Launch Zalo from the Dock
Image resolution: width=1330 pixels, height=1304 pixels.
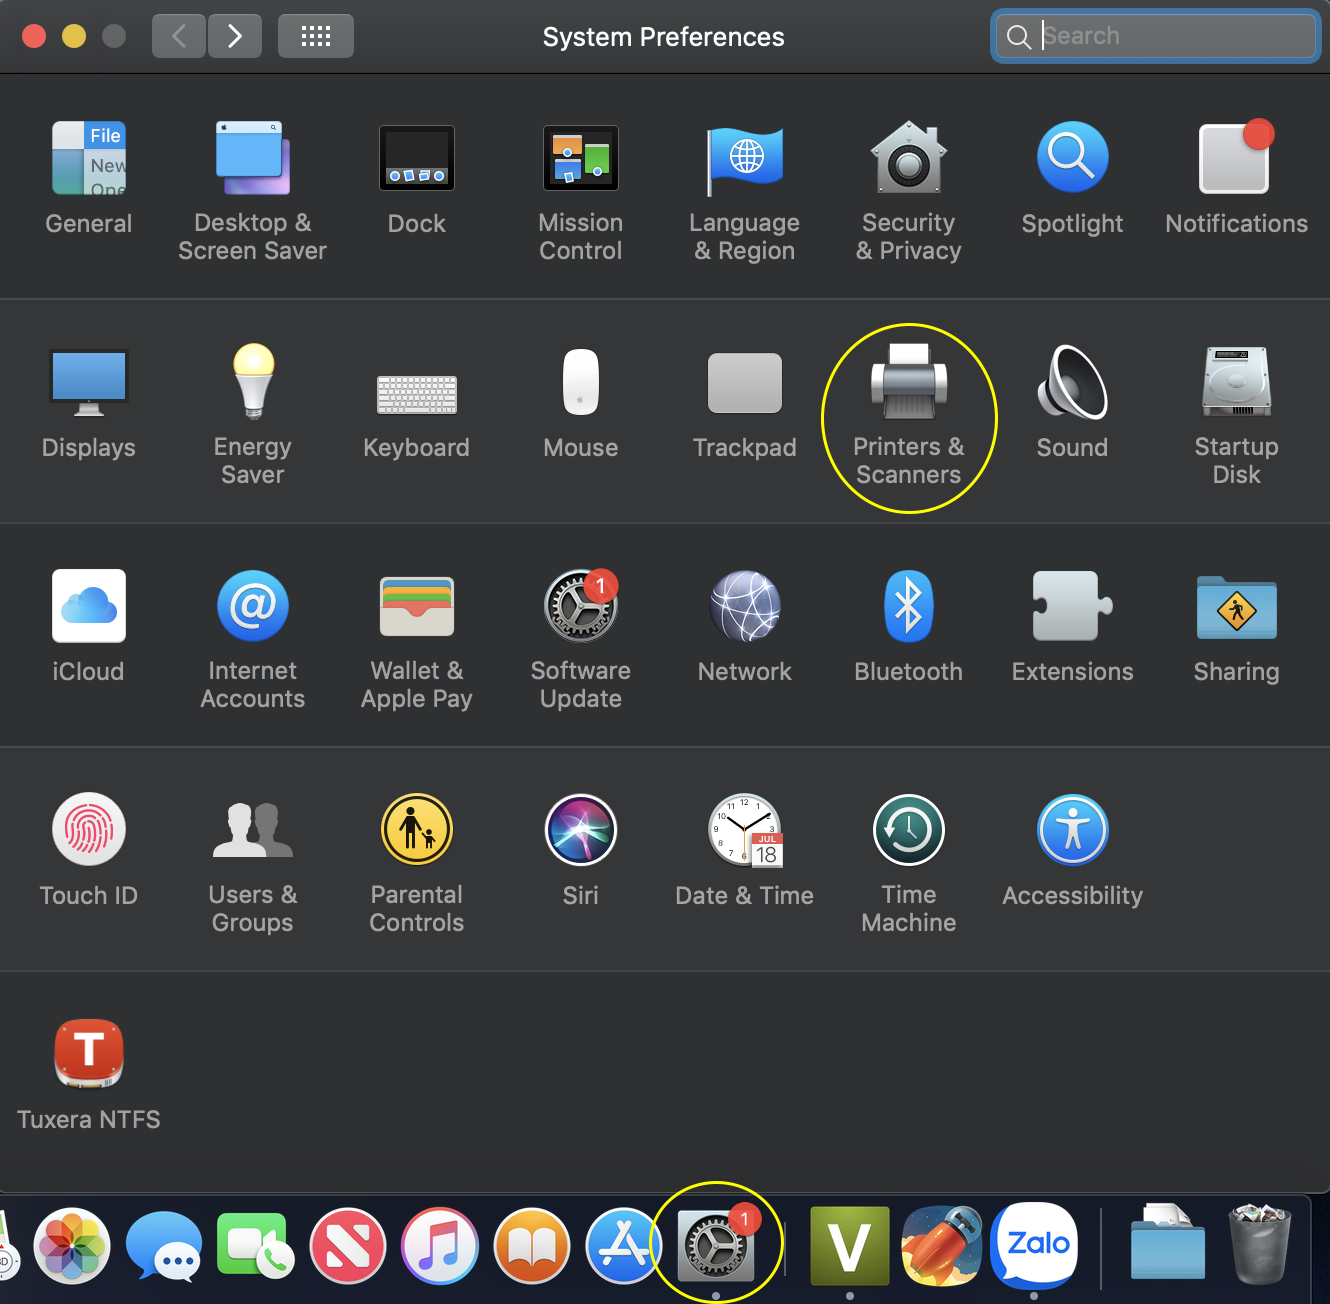pyautogui.click(x=1037, y=1246)
